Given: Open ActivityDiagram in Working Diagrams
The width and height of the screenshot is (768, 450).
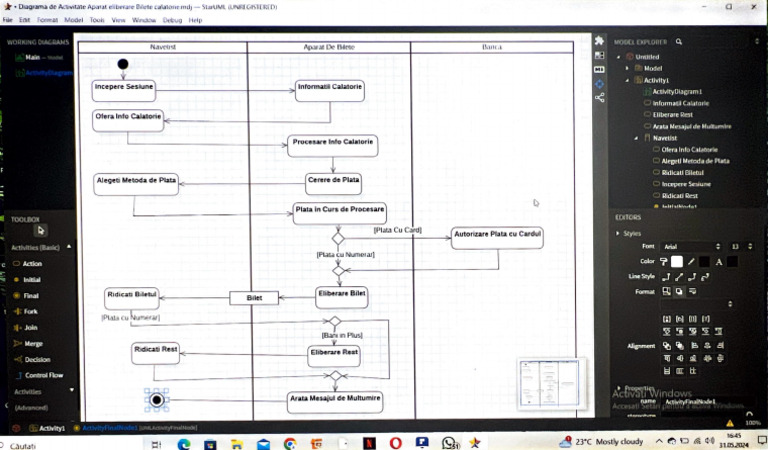Looking at the screenshot, I should (44, 73).
